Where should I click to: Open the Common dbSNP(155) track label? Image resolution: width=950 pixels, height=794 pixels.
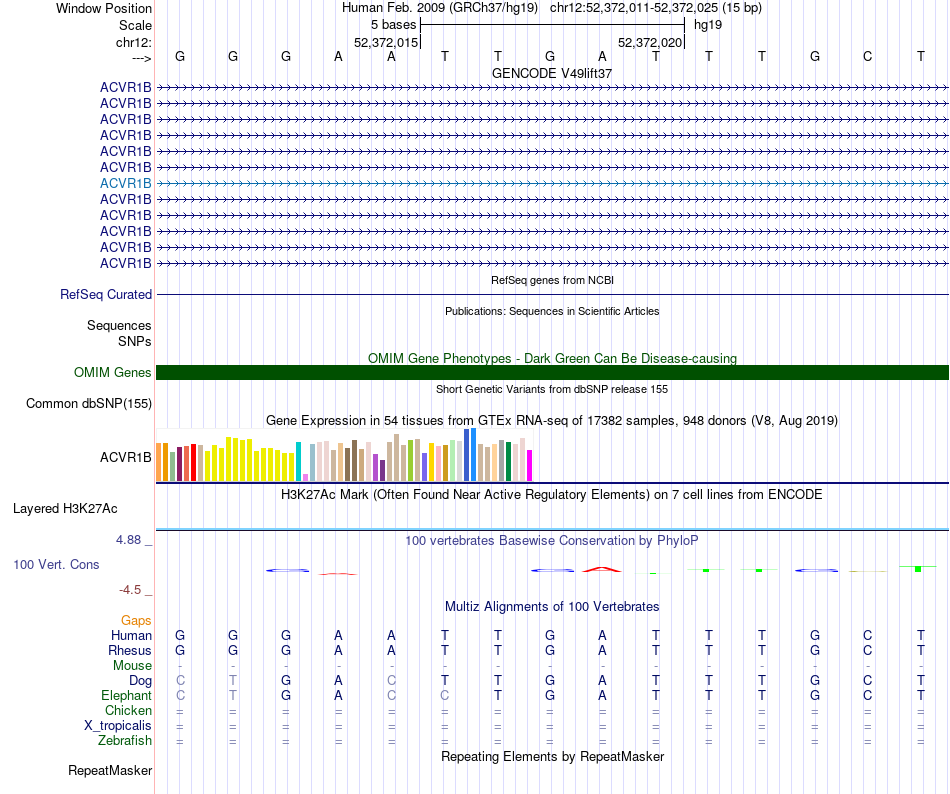click(89, 403)
